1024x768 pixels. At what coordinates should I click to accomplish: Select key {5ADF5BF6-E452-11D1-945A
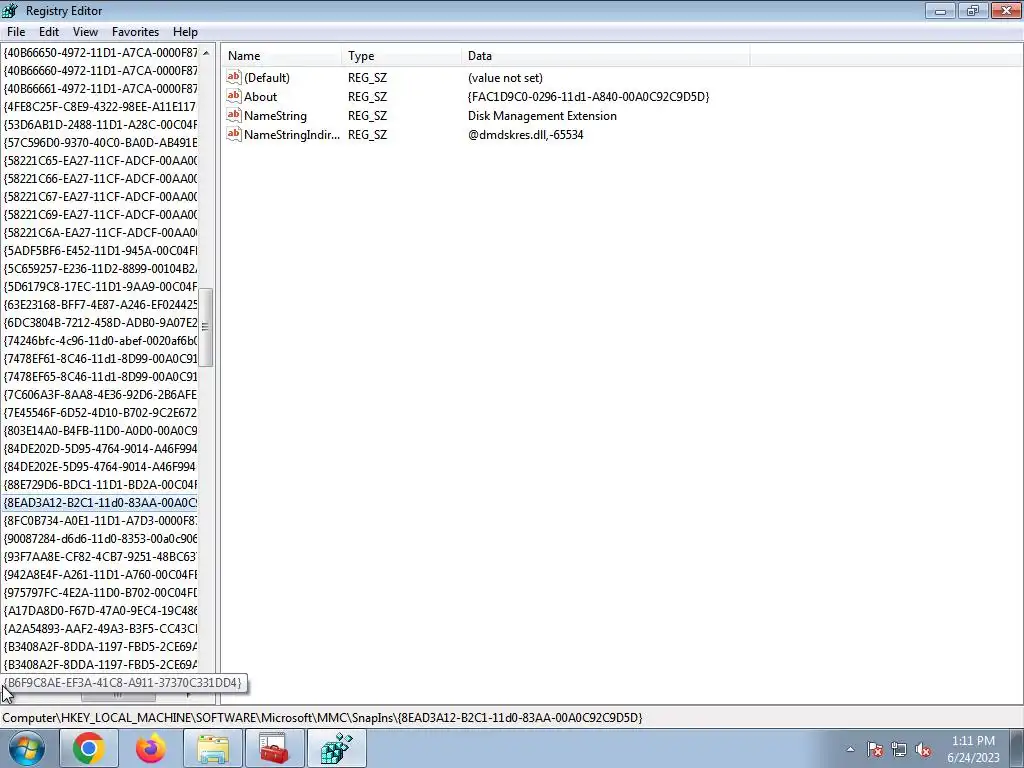click(x=100, y=250)
